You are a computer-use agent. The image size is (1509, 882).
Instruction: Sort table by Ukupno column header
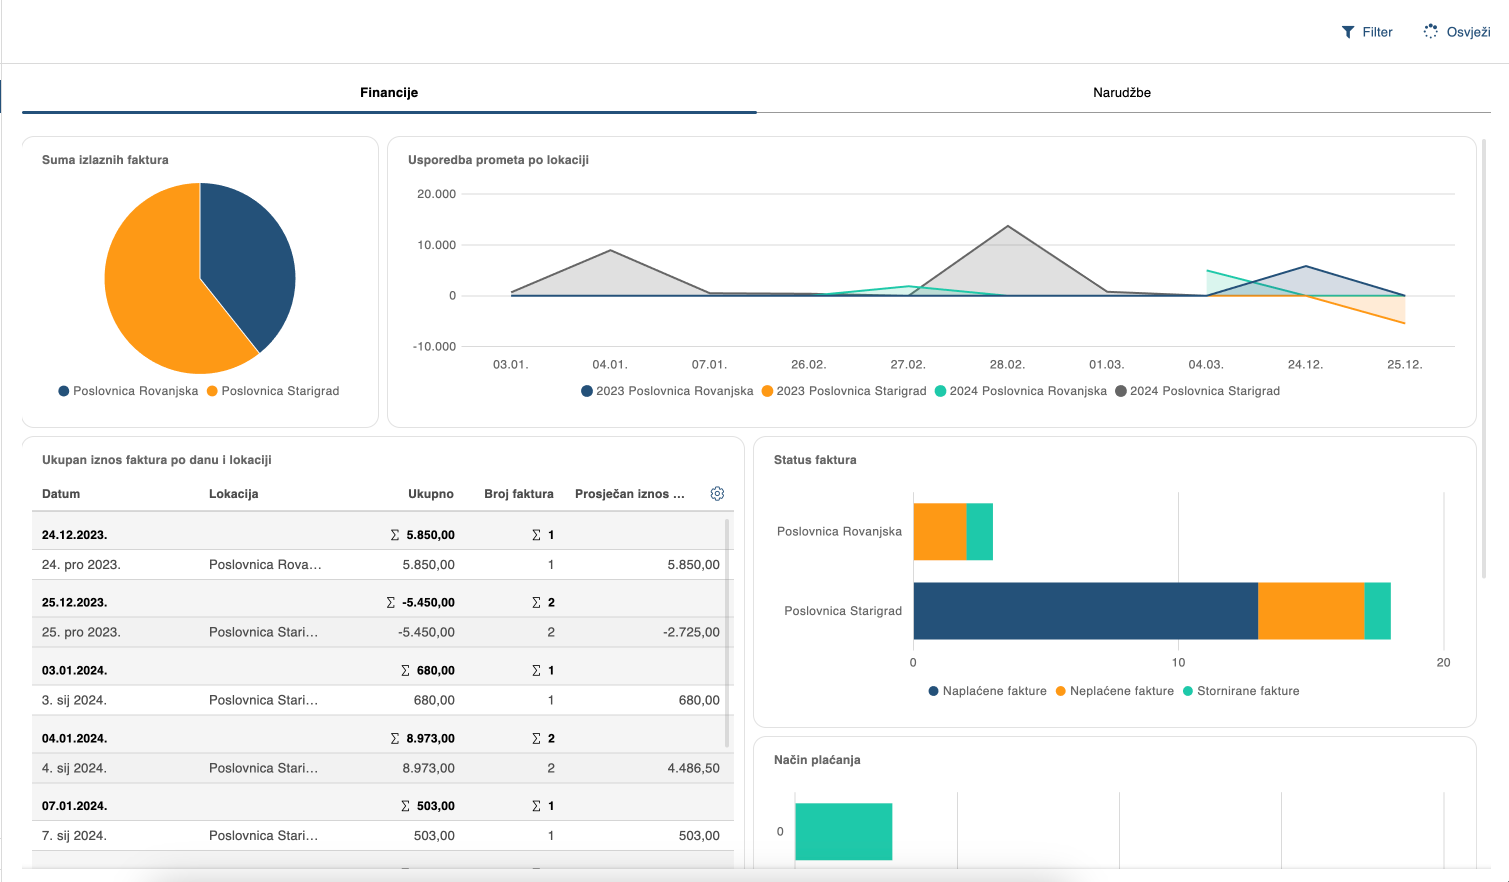click(430, 494)
